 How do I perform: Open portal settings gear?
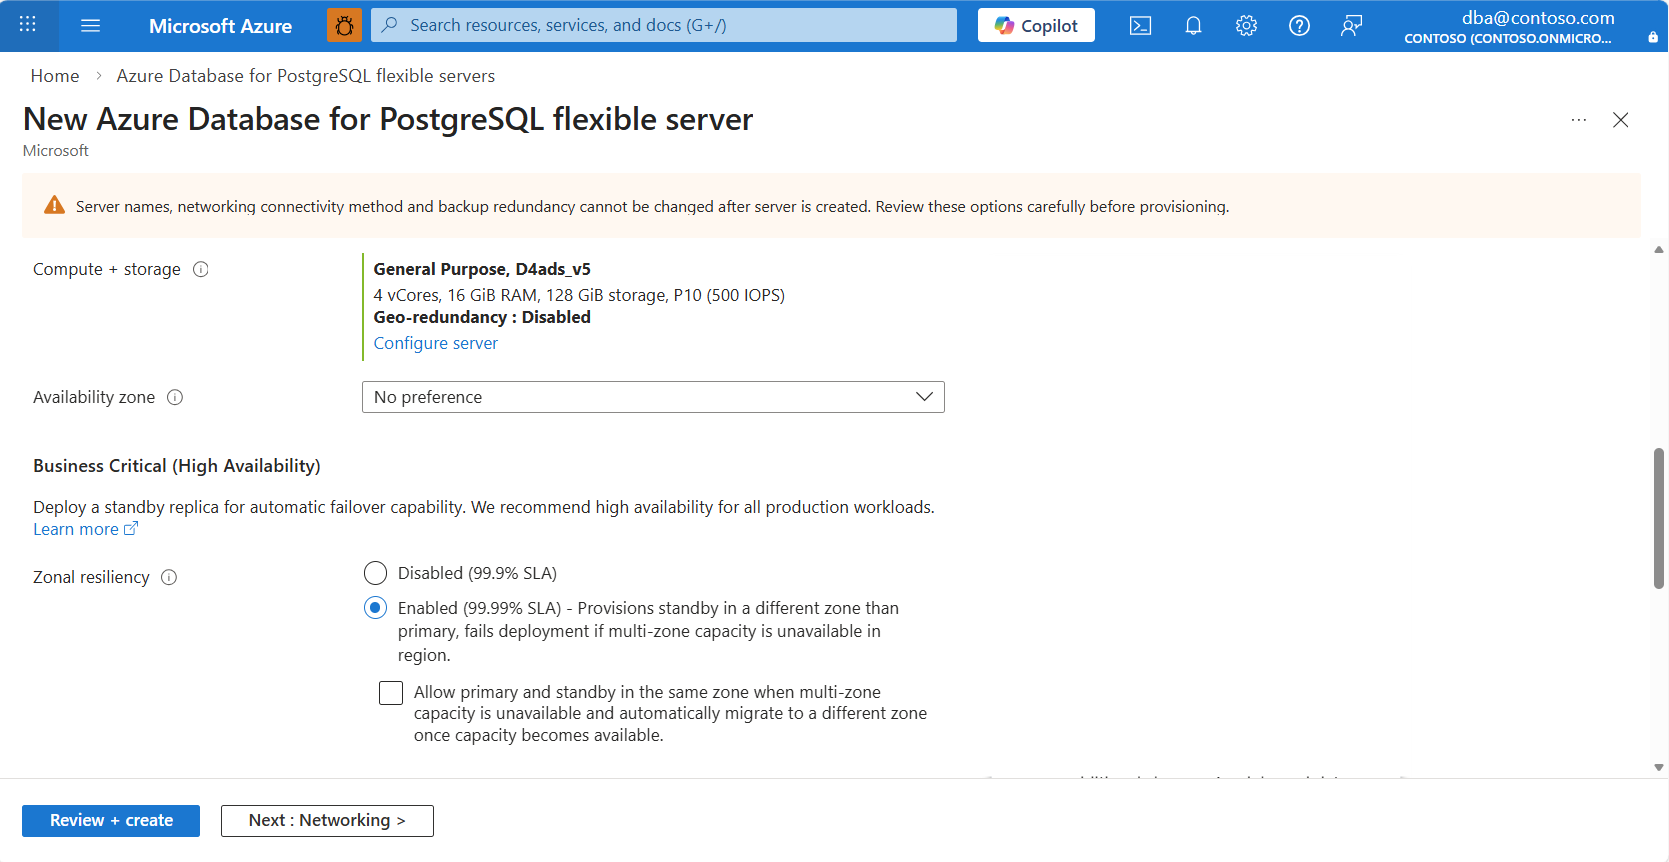[1246, 26]
